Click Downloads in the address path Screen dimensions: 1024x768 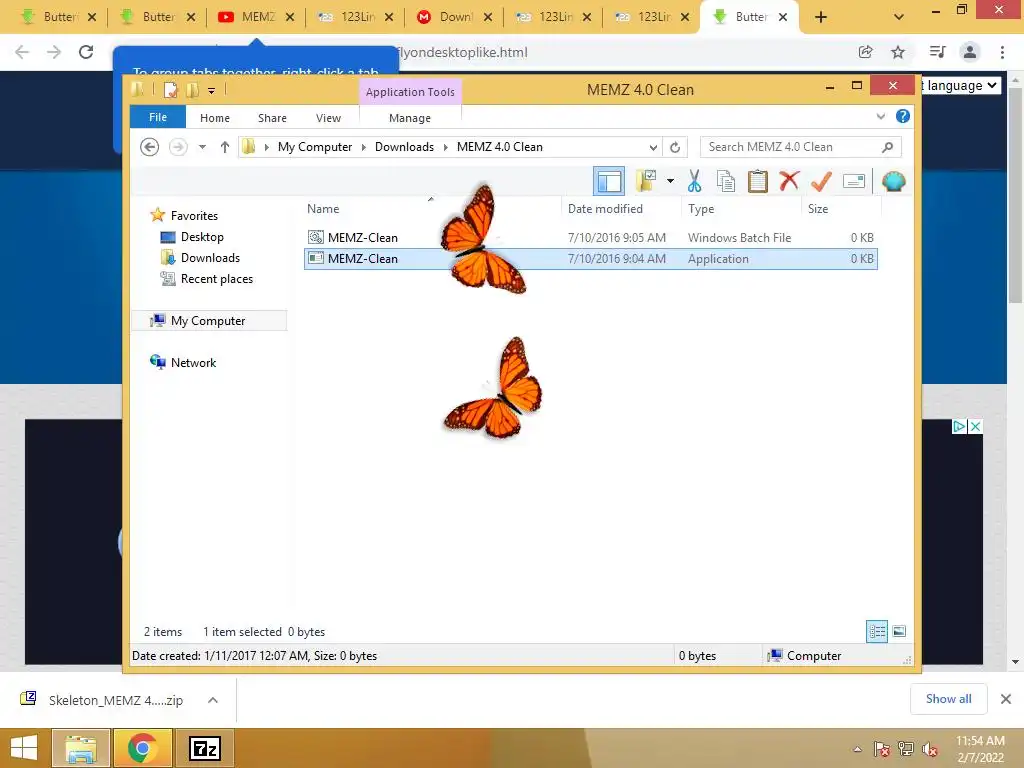coord(404,147)
